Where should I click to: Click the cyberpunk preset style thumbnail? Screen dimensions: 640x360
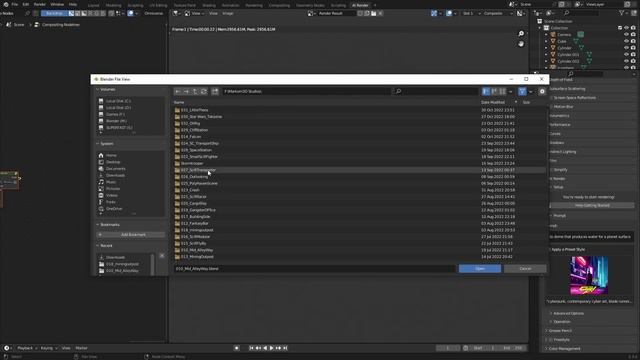pyautogui.click(x=589, y=276)
